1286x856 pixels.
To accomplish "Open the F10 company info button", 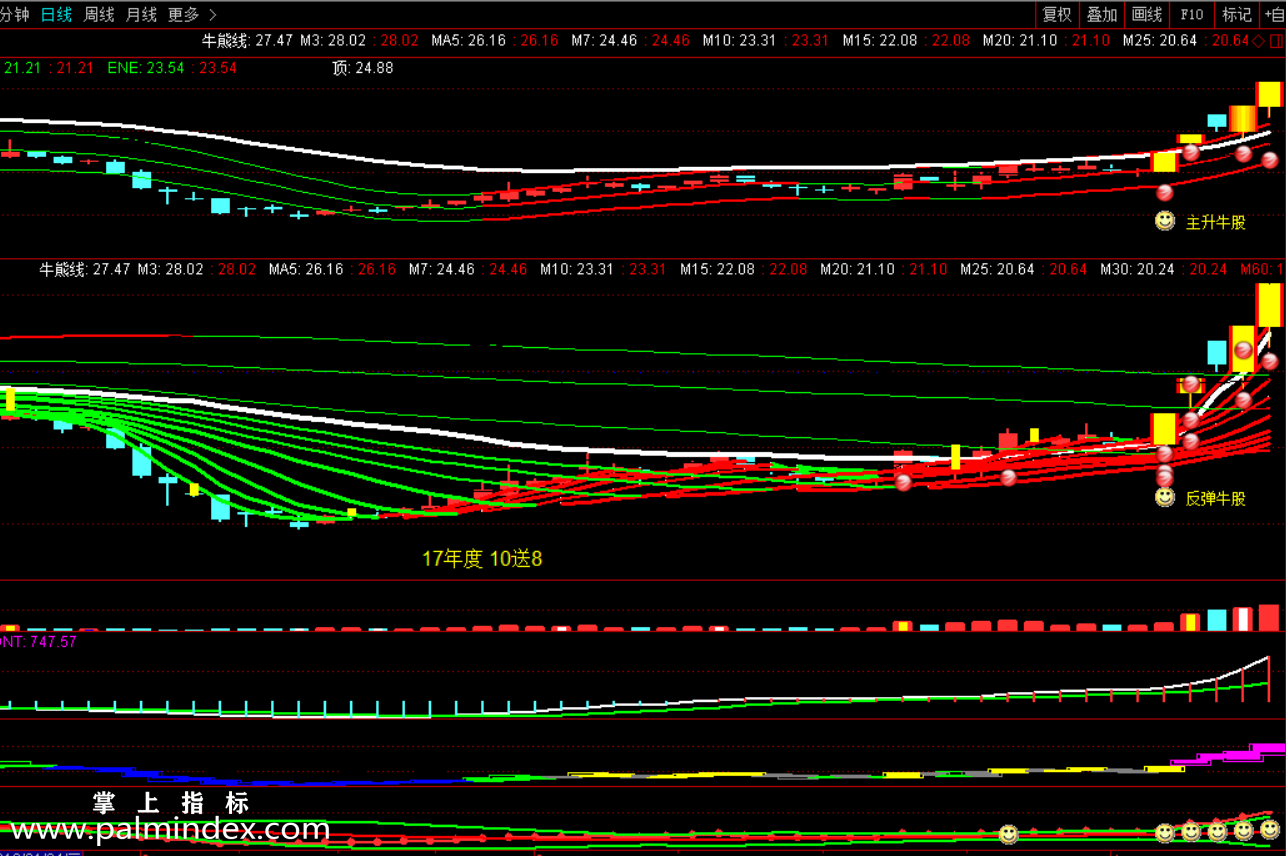I will pos(1192,14).
